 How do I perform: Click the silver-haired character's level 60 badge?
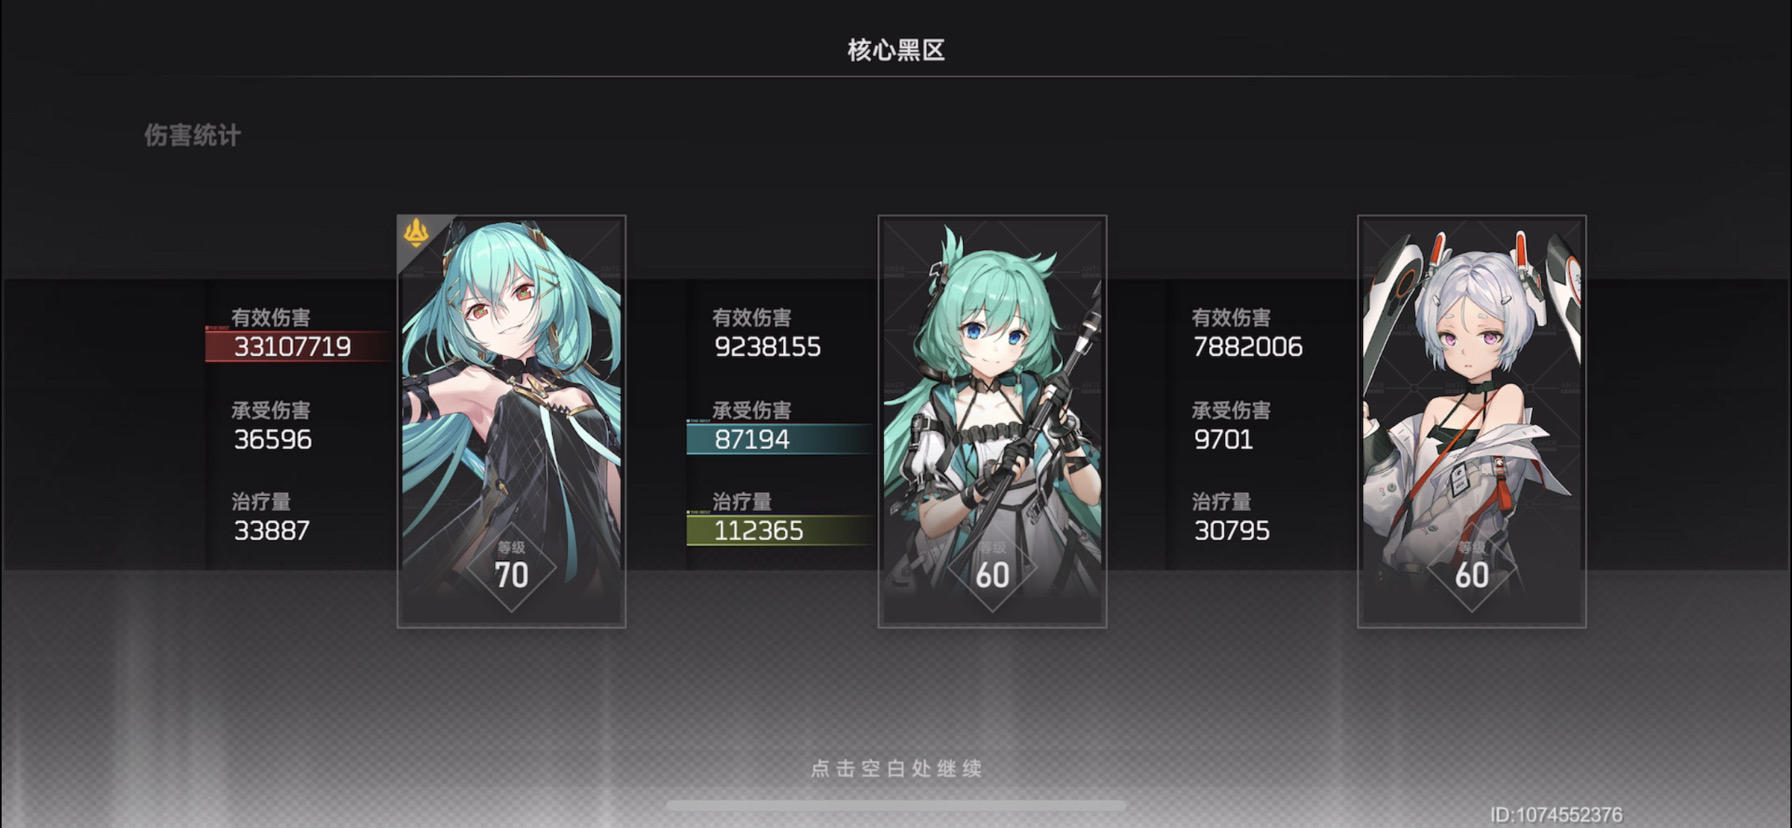pos(1471,568)
